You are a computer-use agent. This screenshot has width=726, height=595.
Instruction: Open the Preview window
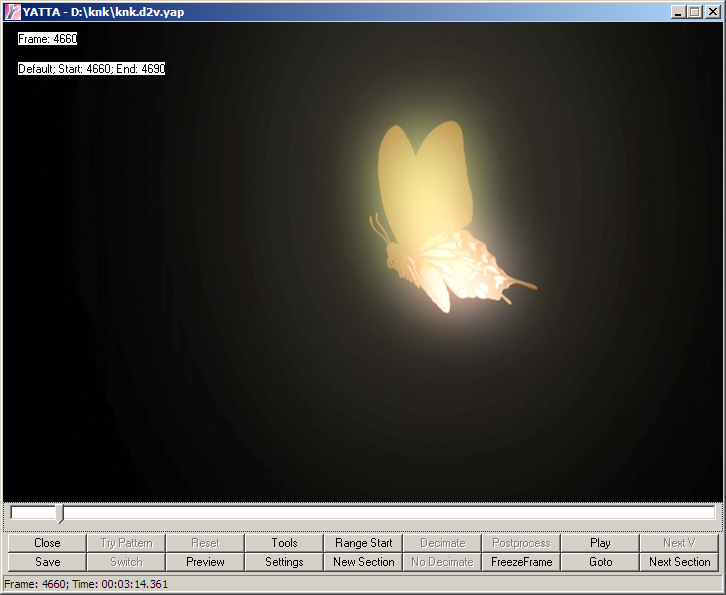(x=205, y=562)
